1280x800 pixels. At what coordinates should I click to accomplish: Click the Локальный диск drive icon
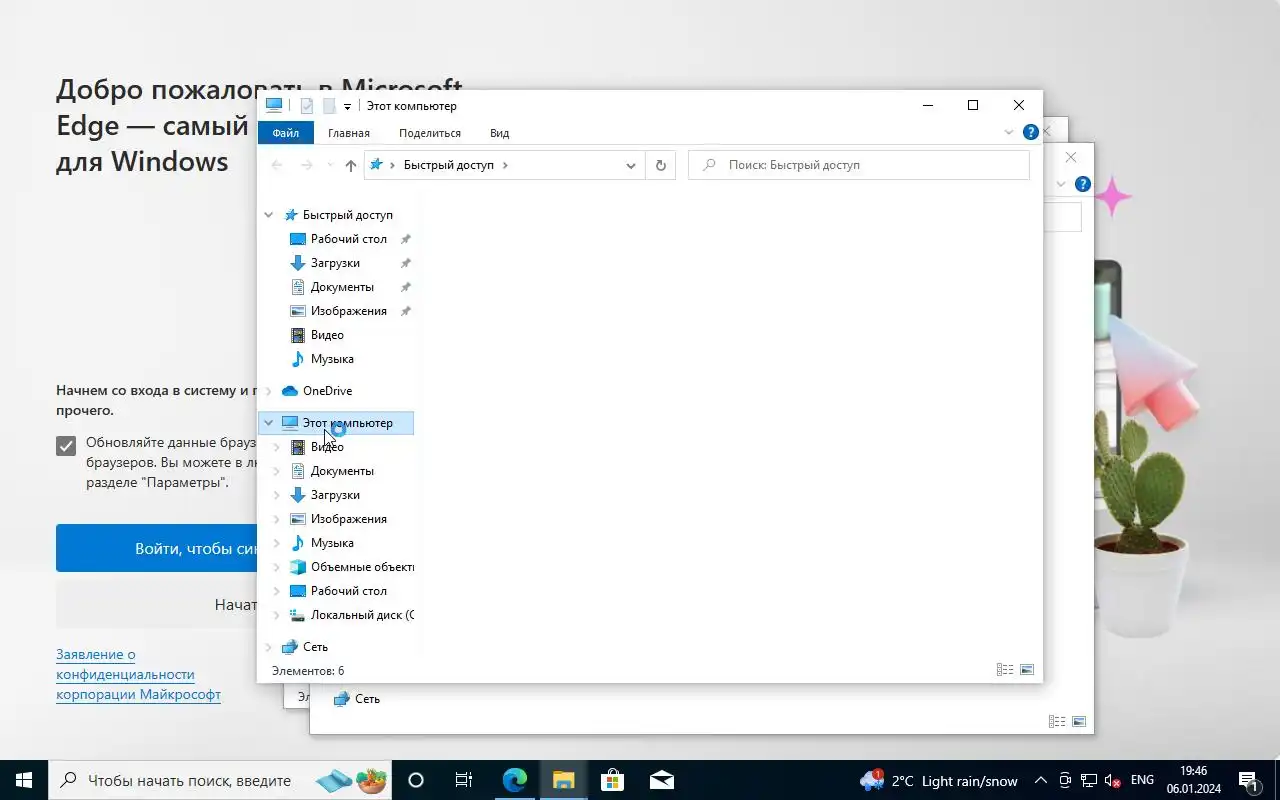[x=297, y=615]
